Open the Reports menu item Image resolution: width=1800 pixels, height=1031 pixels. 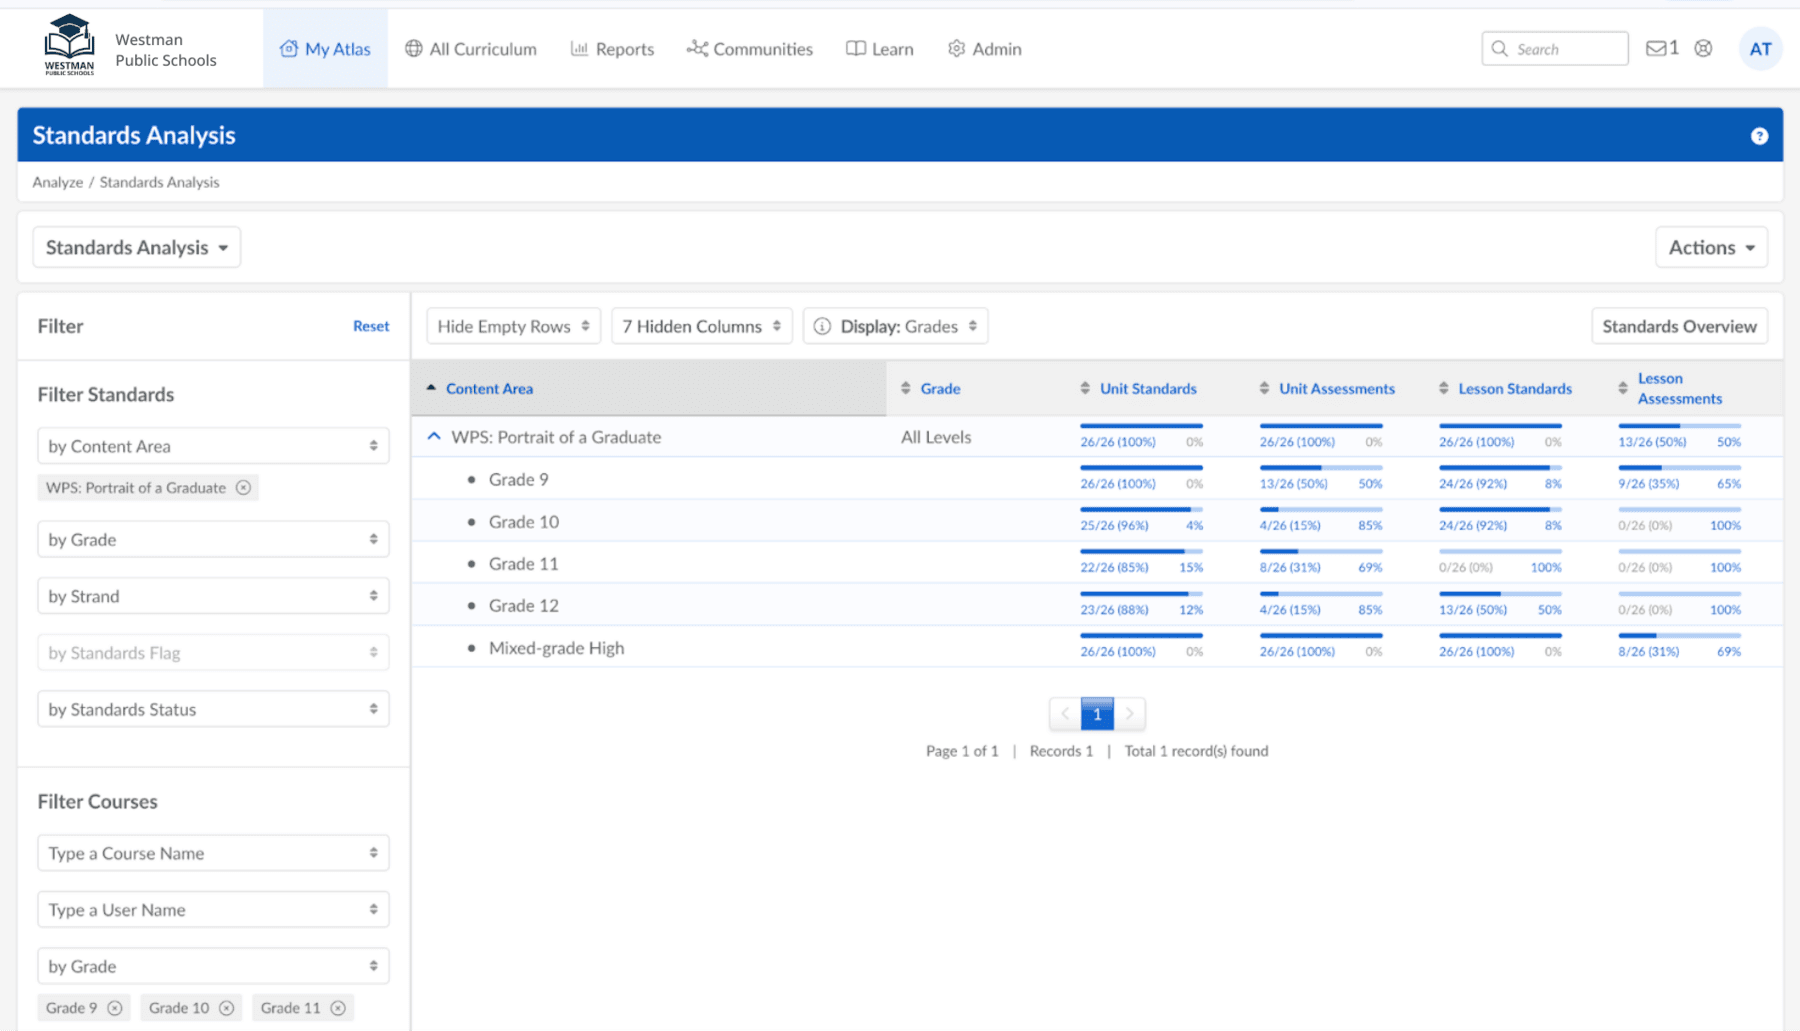(x=612, y=49)
